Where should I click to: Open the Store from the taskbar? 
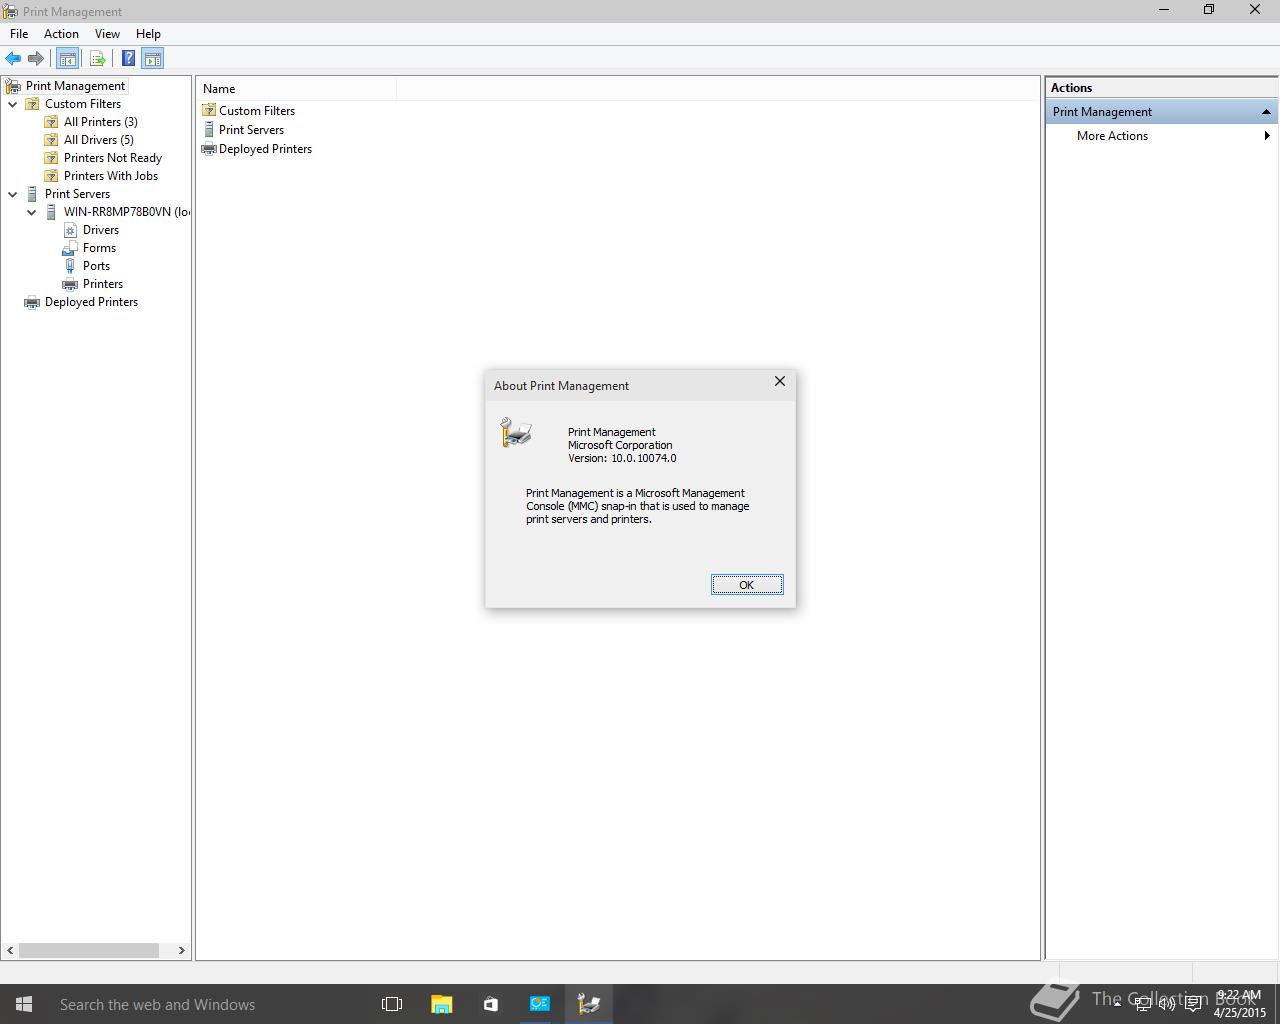coord(490,1004)
